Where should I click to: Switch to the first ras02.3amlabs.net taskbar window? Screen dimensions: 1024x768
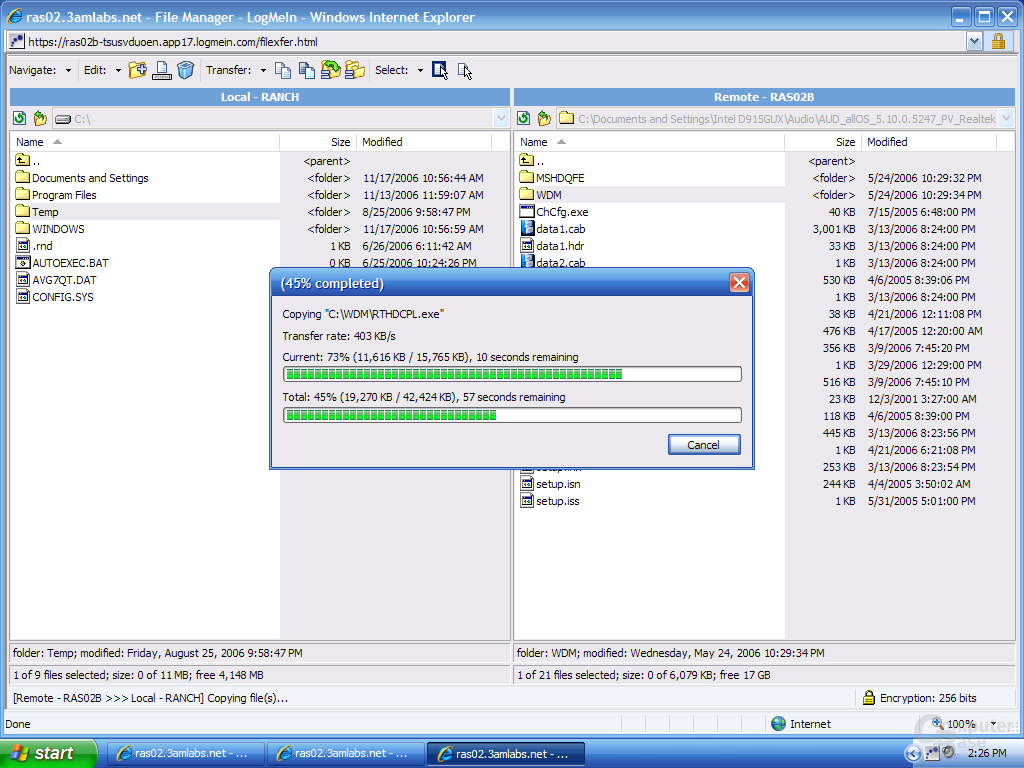(x=185, y=754)
